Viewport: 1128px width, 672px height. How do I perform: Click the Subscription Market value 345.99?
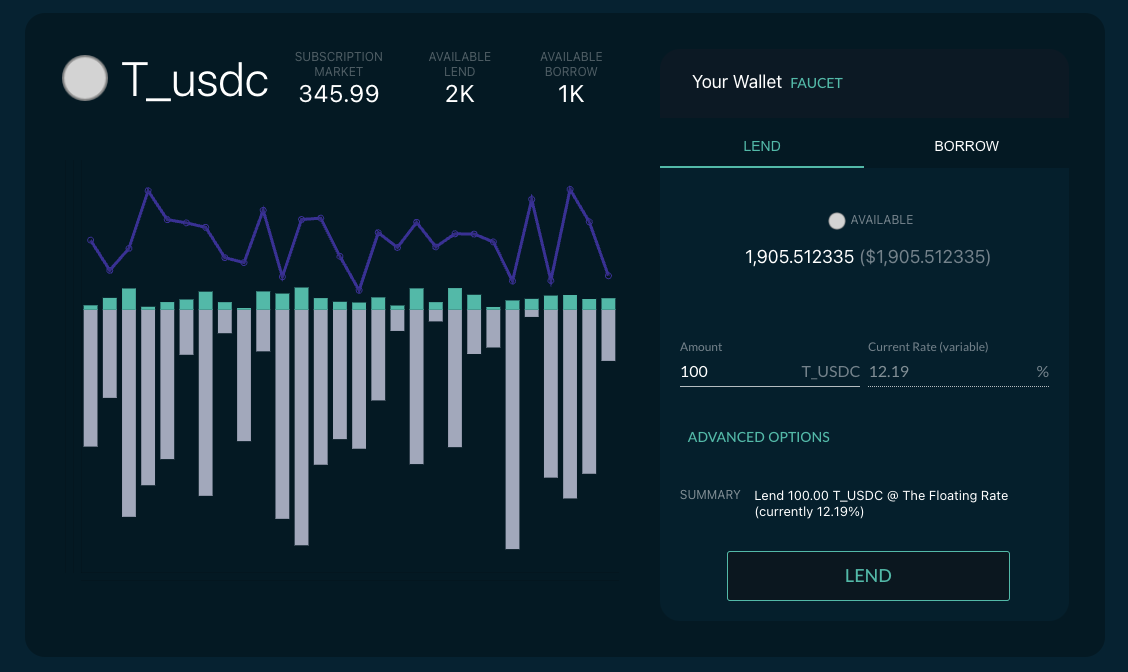339,94
